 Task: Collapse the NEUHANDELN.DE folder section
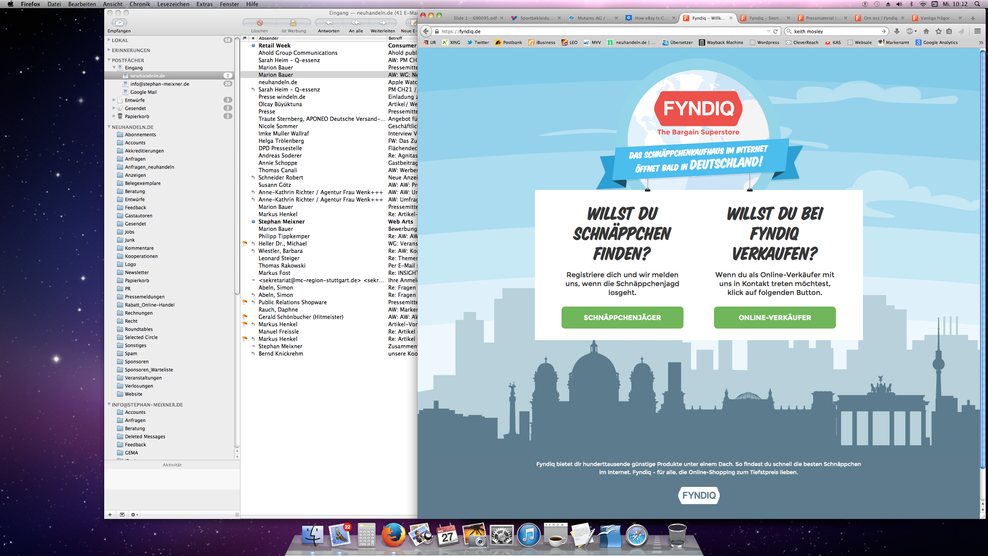(108, 127)
